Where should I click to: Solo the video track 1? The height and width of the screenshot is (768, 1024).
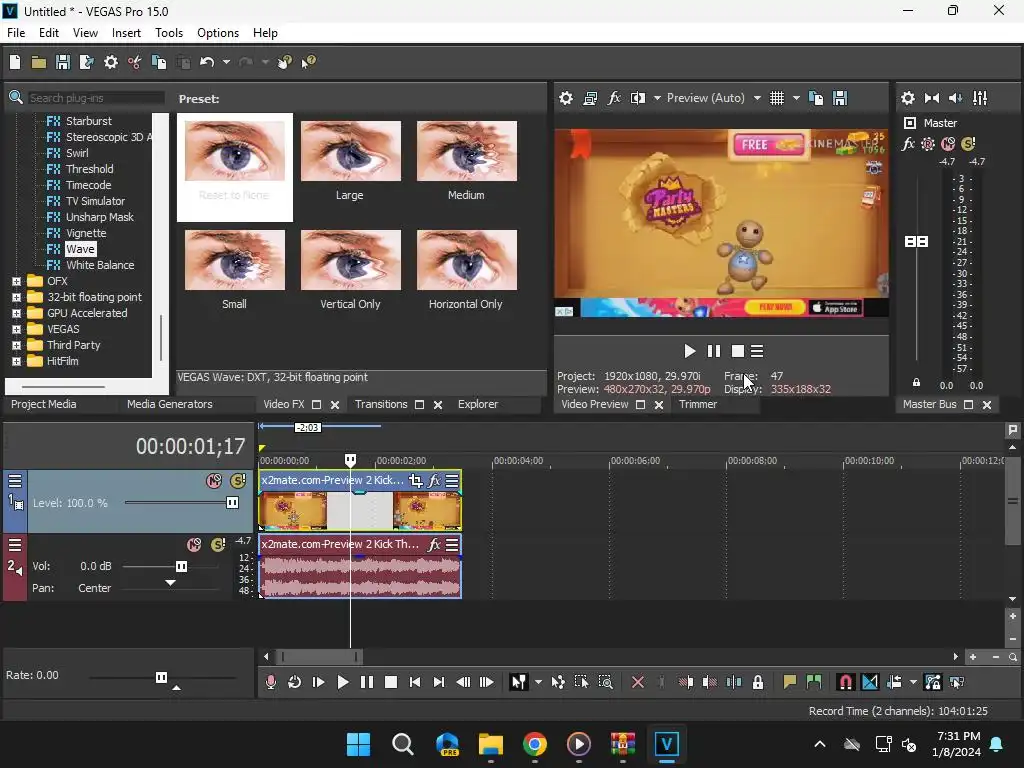(238, 481)
